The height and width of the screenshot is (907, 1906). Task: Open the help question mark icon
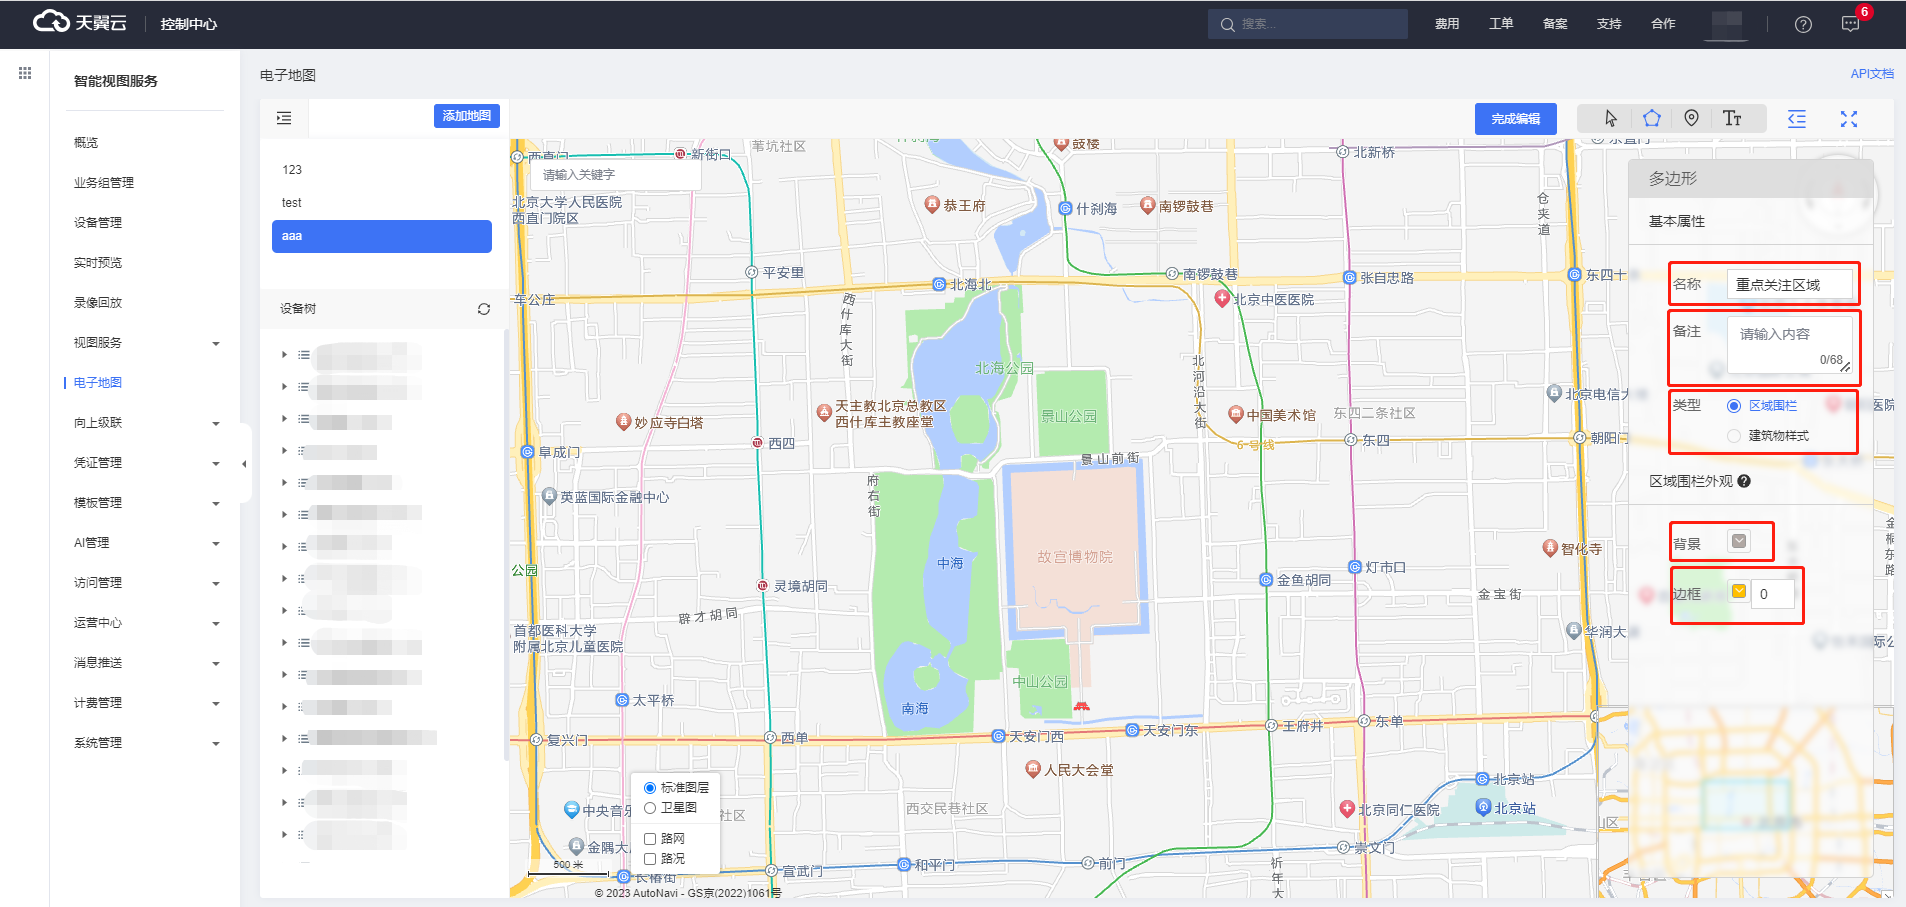[1803, 25]
